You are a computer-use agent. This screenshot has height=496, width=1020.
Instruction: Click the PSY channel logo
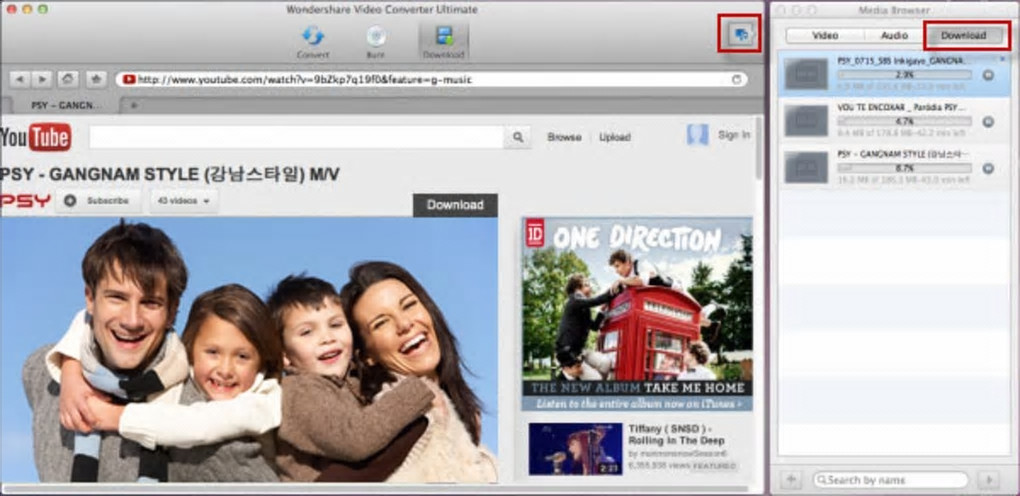[25, 201]
